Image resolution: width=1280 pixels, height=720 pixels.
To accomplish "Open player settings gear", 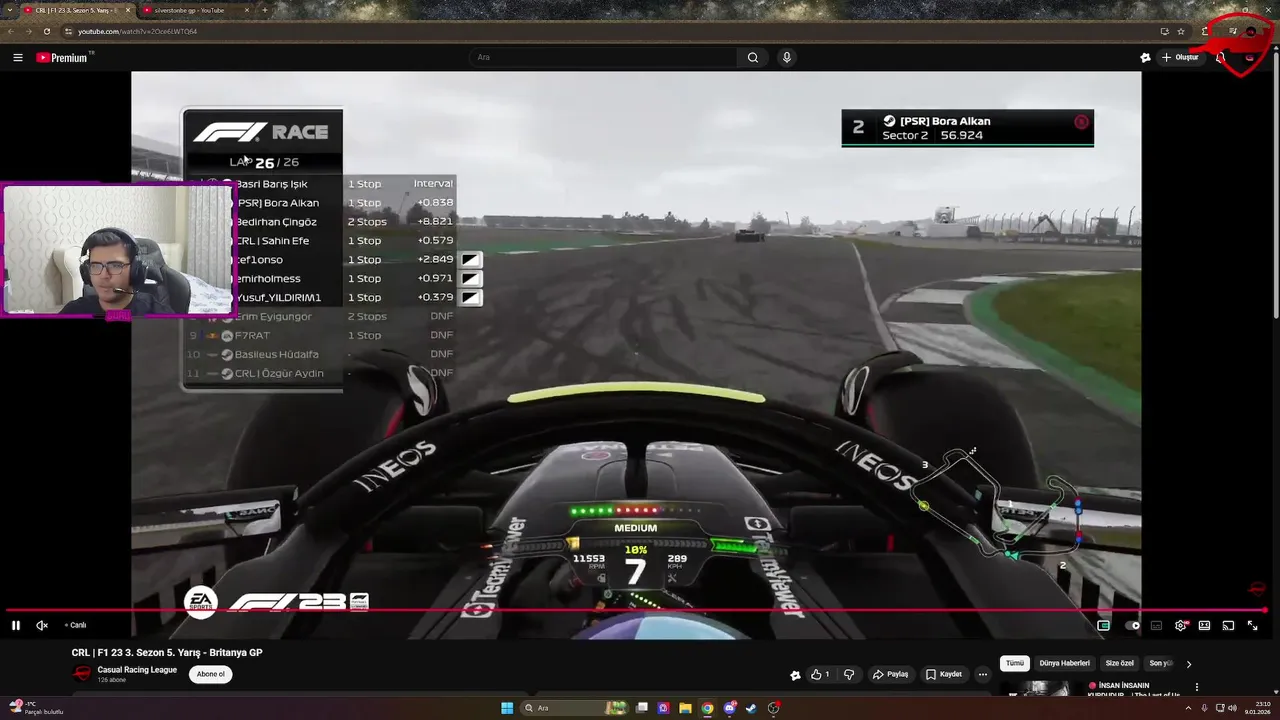I will click(1181, 626).
